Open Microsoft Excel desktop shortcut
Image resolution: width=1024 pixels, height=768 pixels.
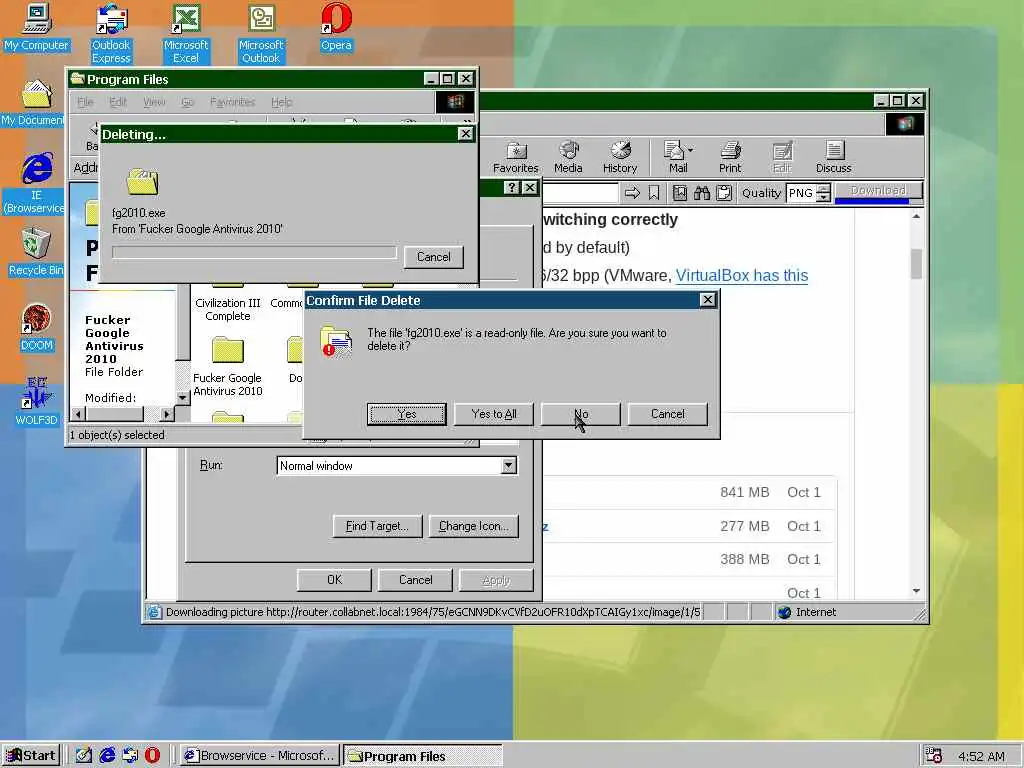click(x=186, y=33)
